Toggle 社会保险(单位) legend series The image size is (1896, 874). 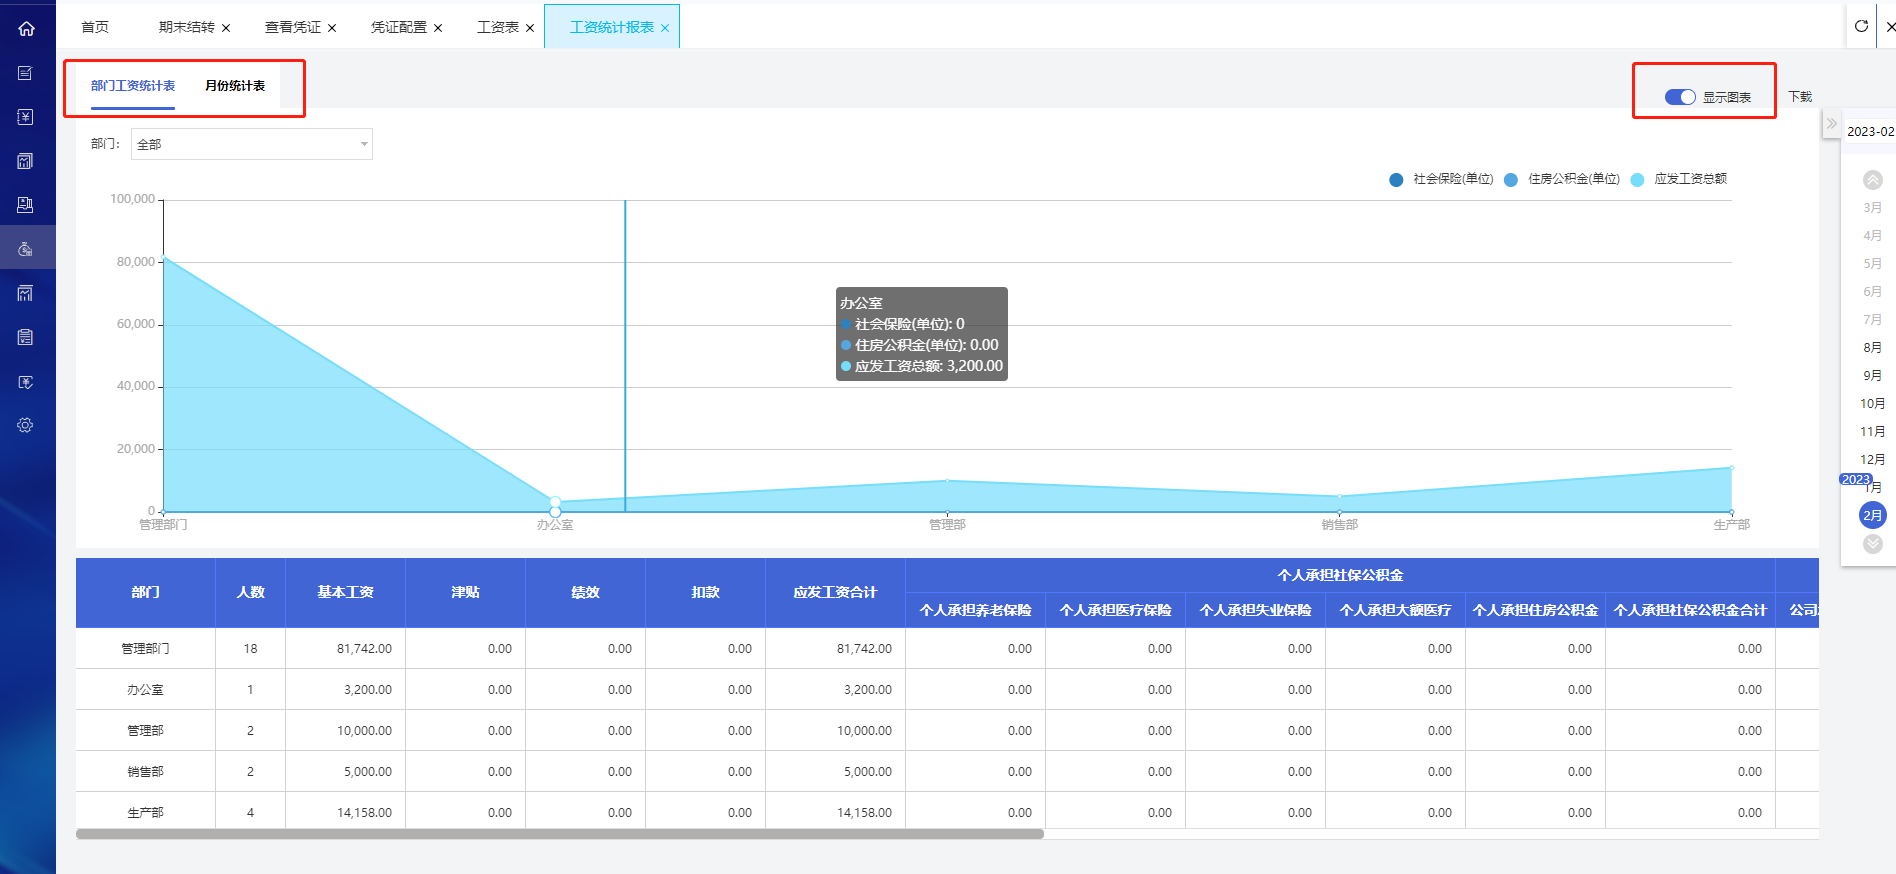(1441, 179)
